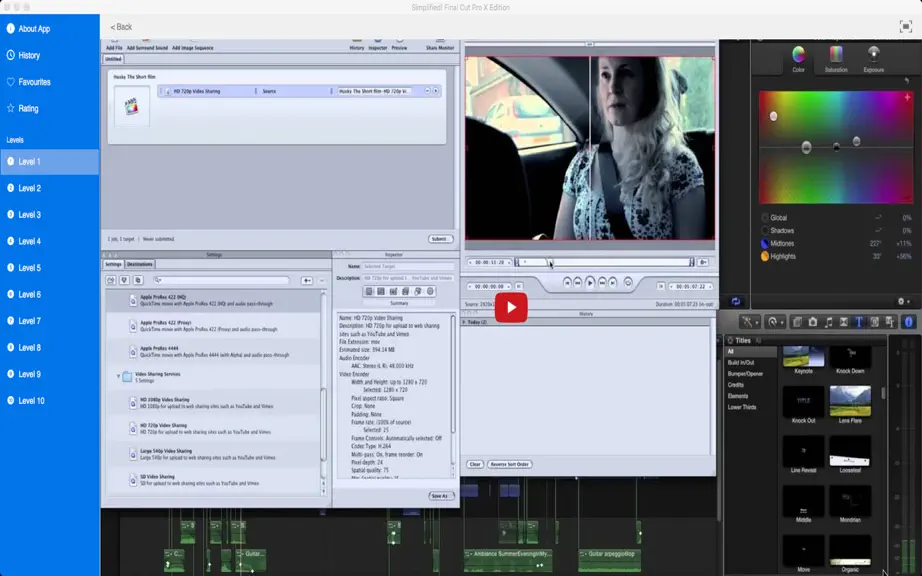Screen dimensions: 922x576
Task: Select the Final Cut Pro job thumbnail
Action: [132, 106]
